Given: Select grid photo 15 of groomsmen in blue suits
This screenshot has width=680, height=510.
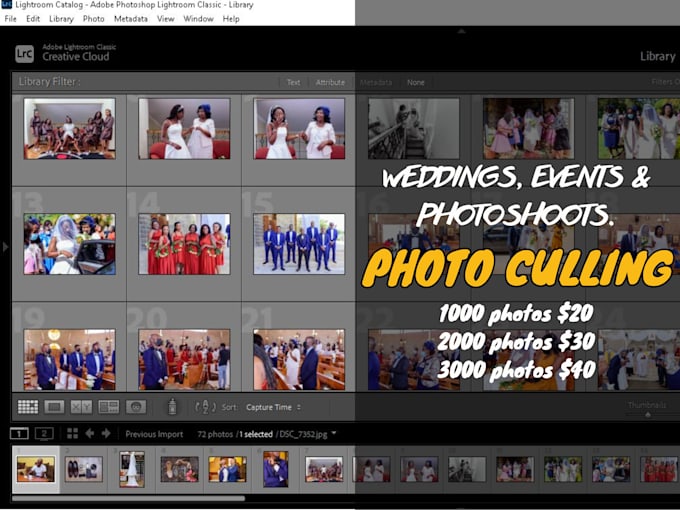Looking at the screenshot, I should click(x=299, y=244).
